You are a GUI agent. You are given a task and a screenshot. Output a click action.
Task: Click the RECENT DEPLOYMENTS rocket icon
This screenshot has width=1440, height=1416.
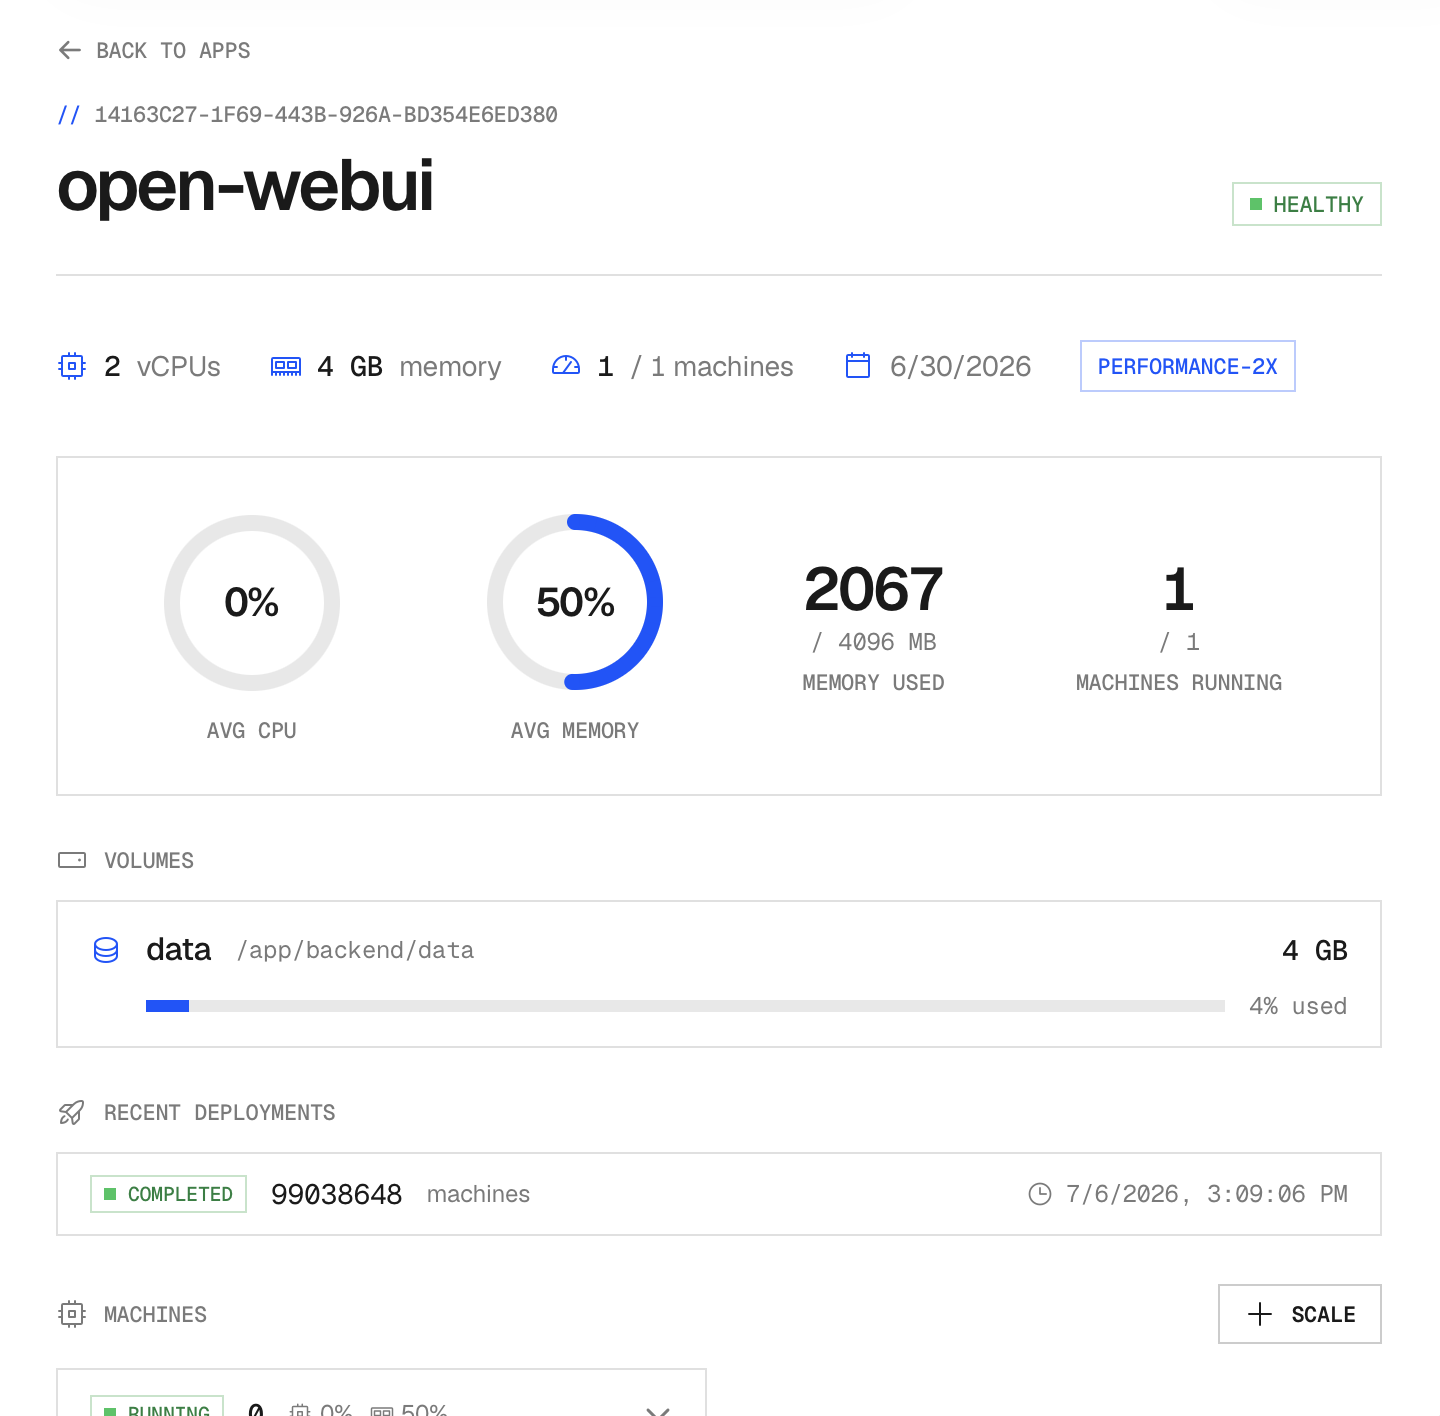coord(72,1112)
